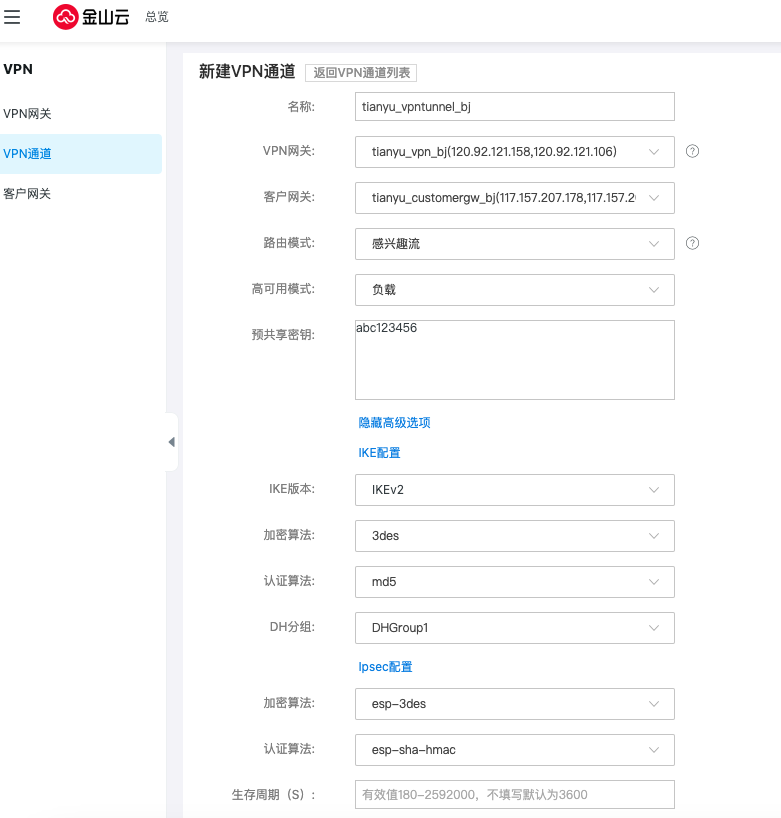Select VPN通道 in the sidebar

[28, 154]
